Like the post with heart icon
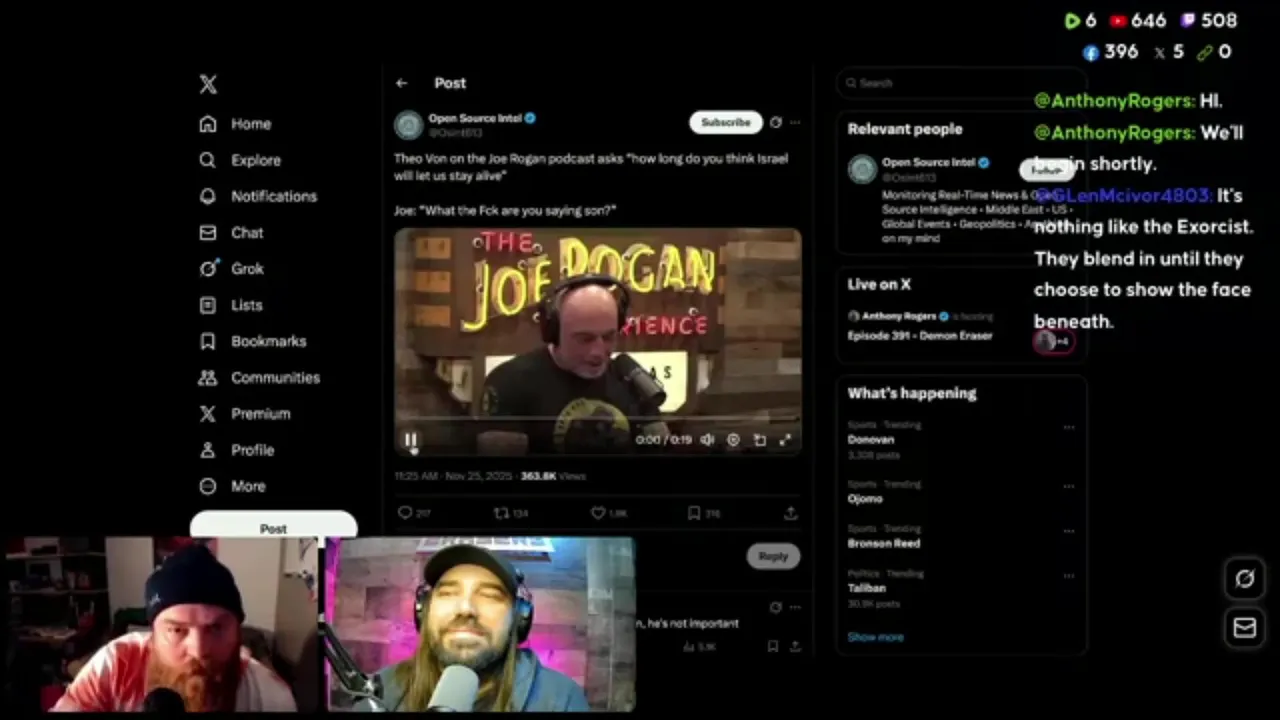This screenshot has width=1280, height=720. pyautogui.click(x=598, y=513)
